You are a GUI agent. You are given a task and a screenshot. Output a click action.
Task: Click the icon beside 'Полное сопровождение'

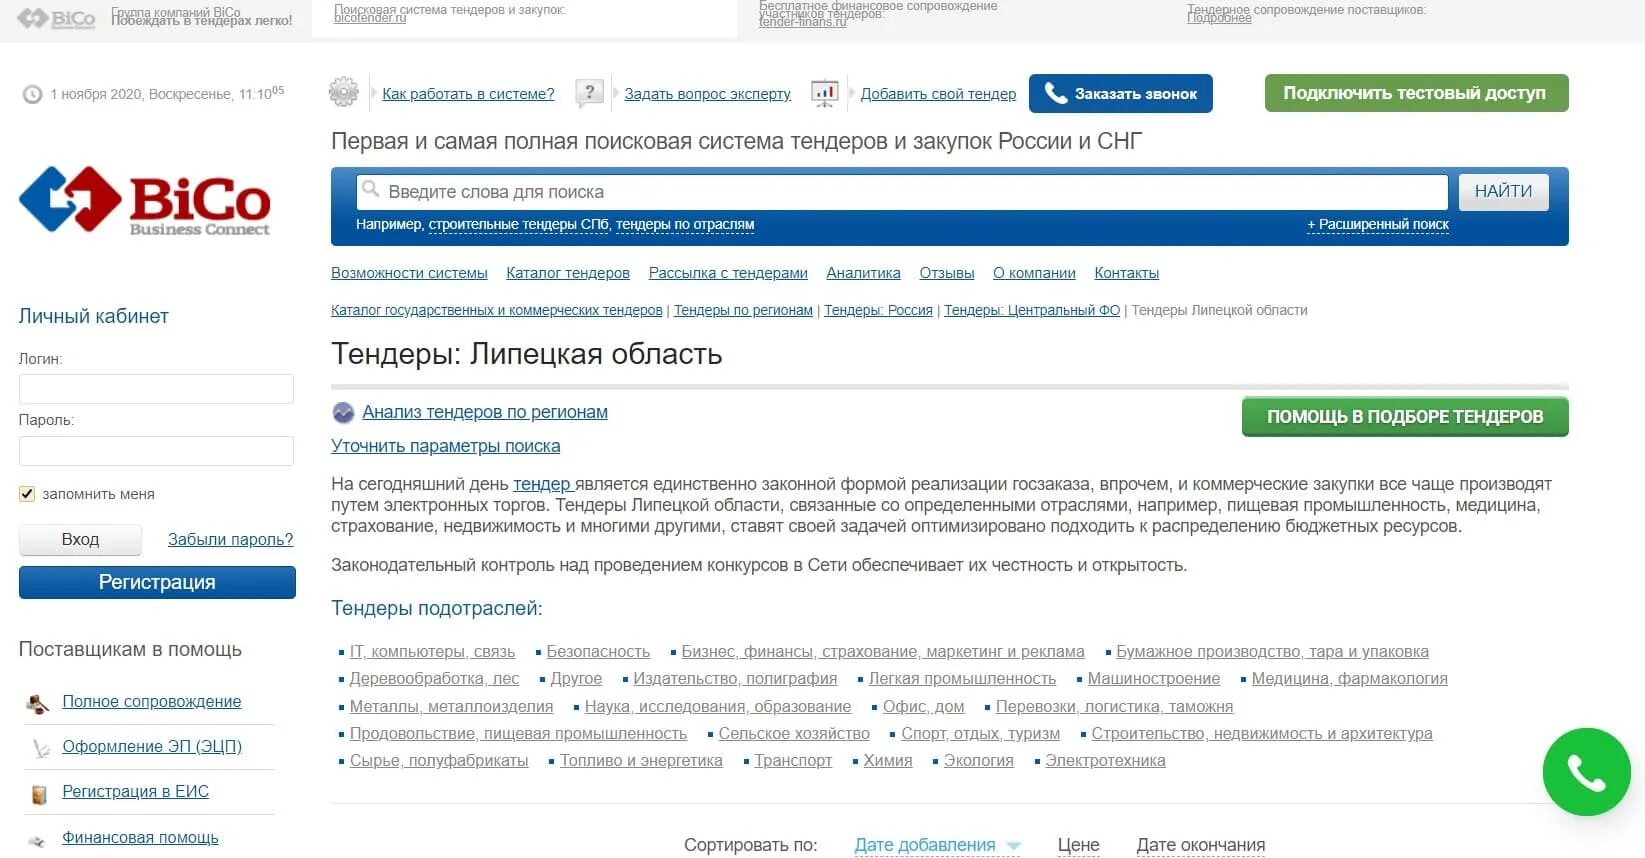click(x=38, y=703)
